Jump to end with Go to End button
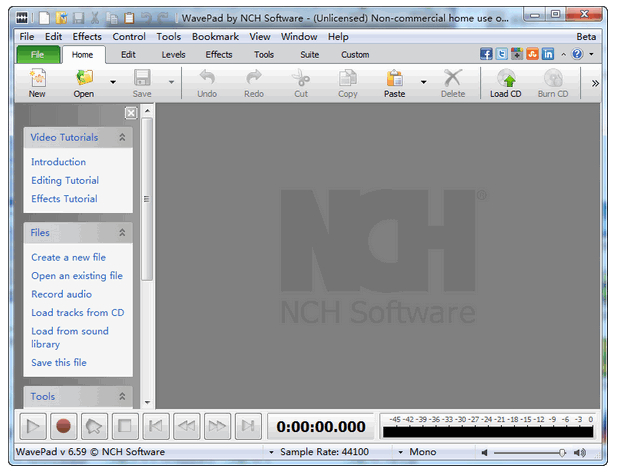 (248, 426)
